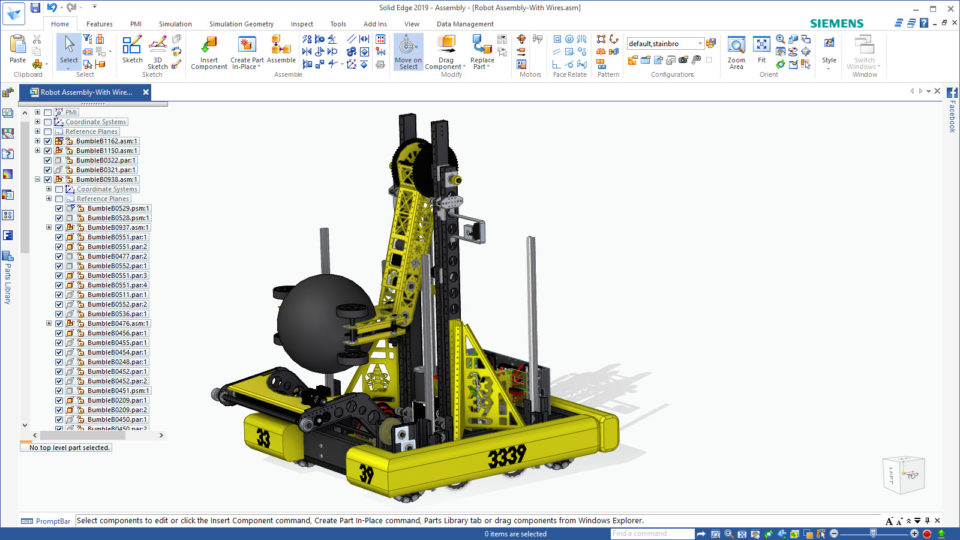Open the Style button in ribbon
The image size is (960, 540).
coord(829,51)
